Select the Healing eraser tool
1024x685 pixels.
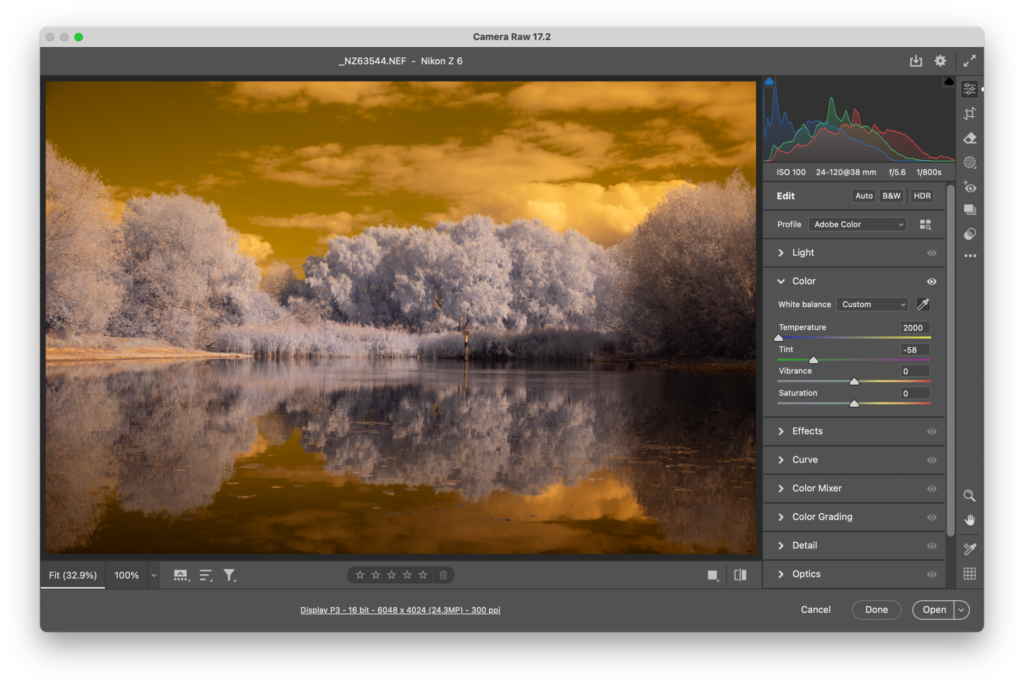(x=969, y=138)
